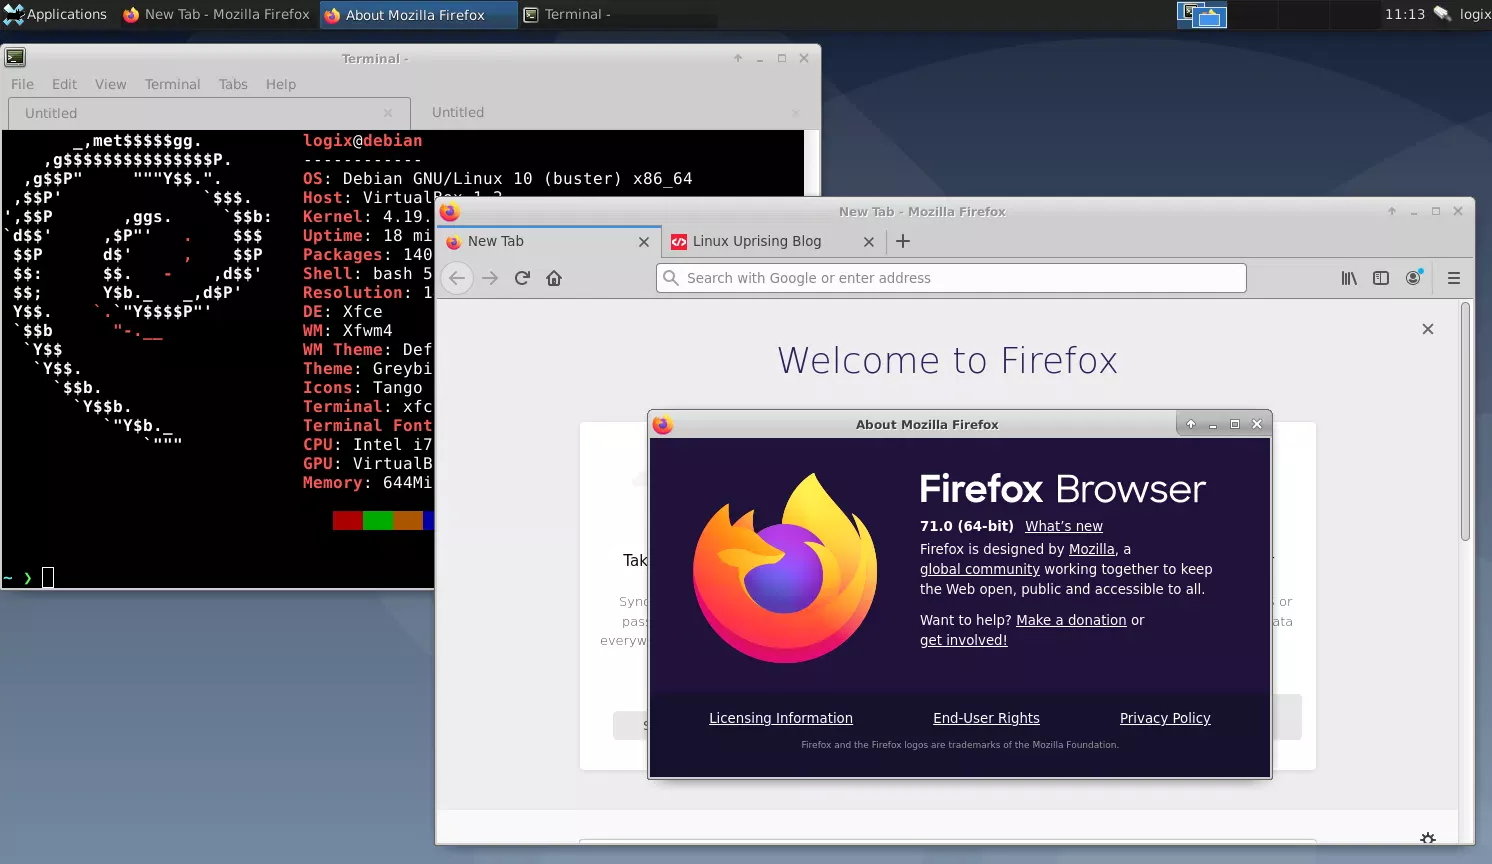Open the What's new link

1063,525
